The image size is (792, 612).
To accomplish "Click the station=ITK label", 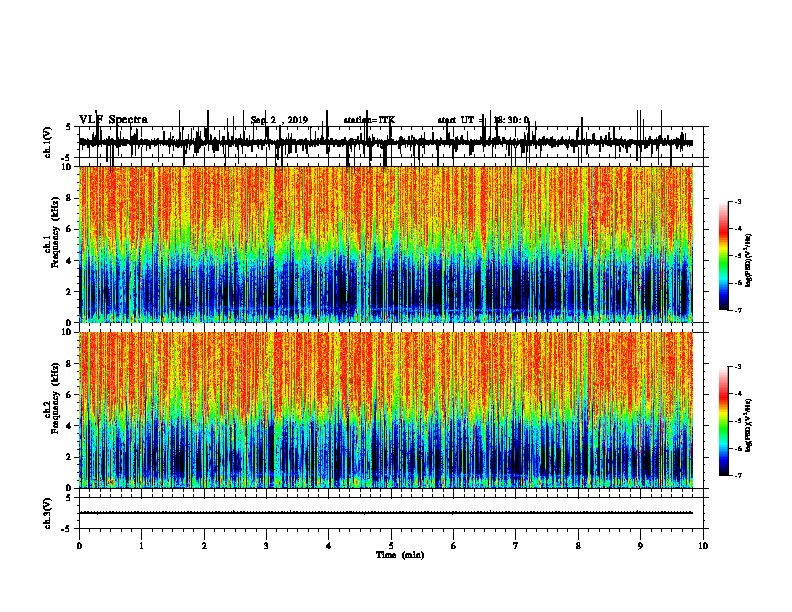I will click(x=369, y=120).
